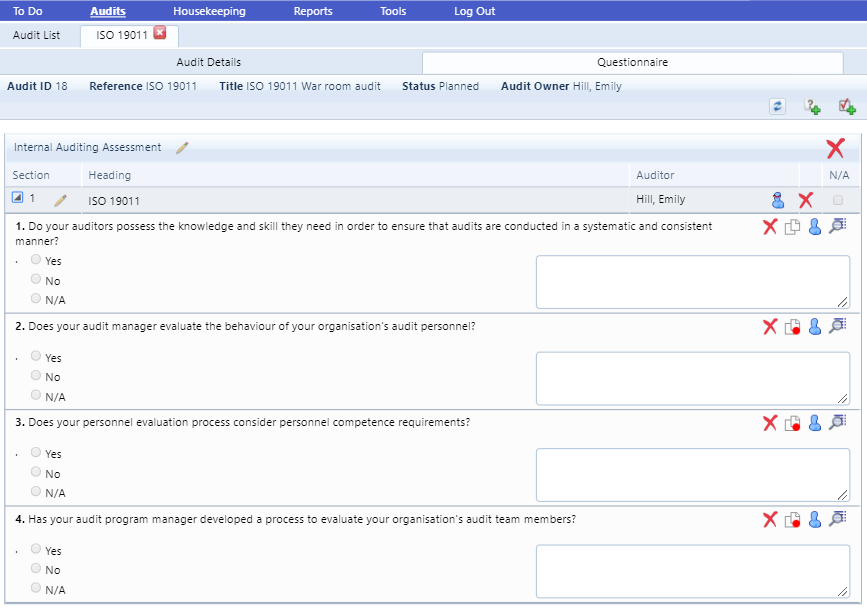Screen dimensions: 867x610
Task: Assign auditor for section 1 ISO 19011
Action: click(778, 200)
